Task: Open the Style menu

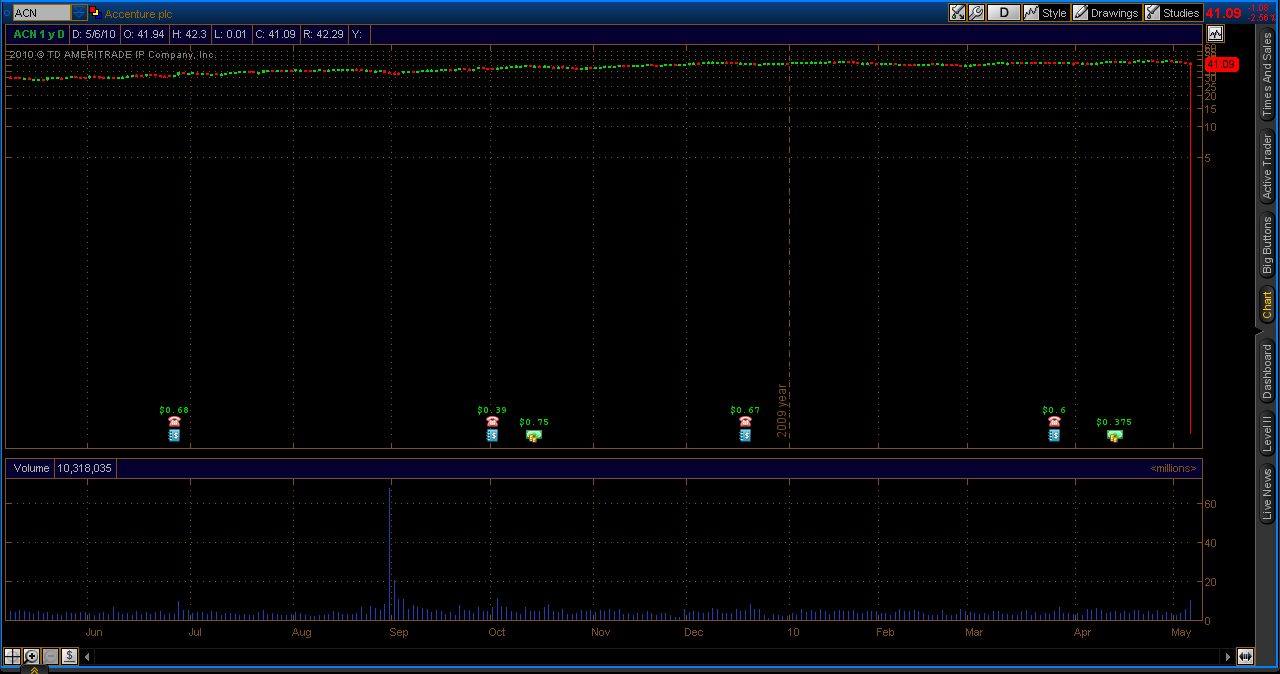Action: click(1046, 13)
